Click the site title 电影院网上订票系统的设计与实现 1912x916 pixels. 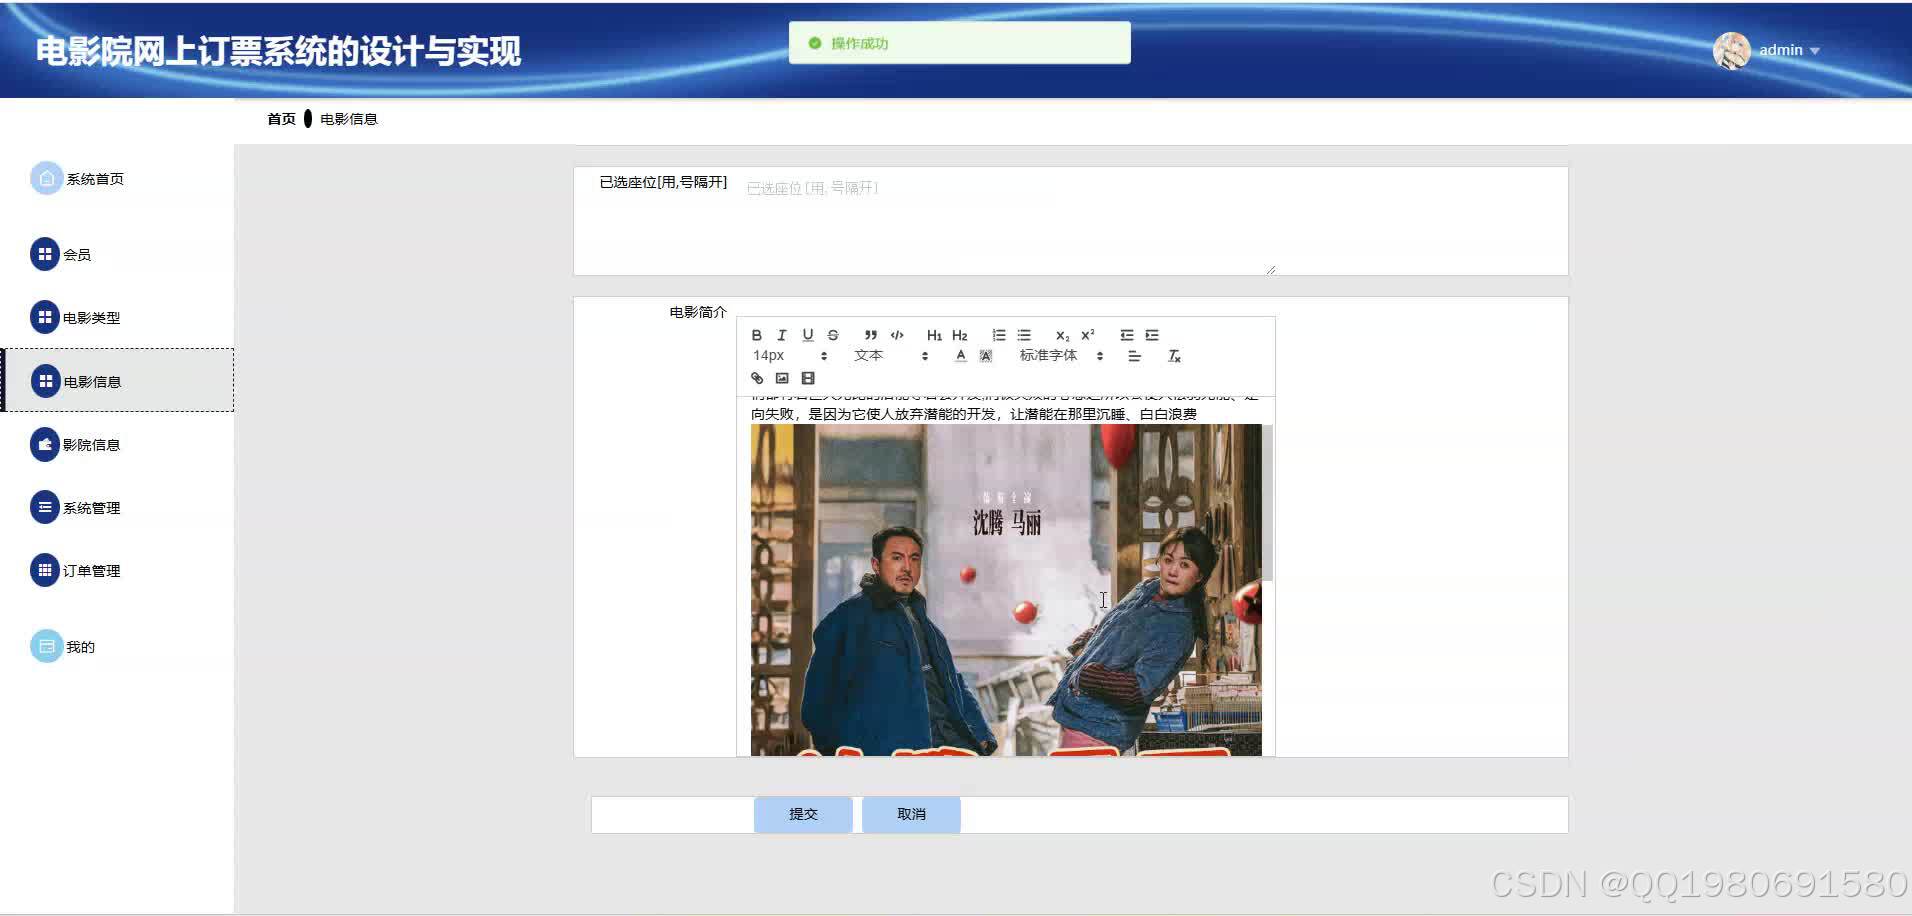click(278, 51)
